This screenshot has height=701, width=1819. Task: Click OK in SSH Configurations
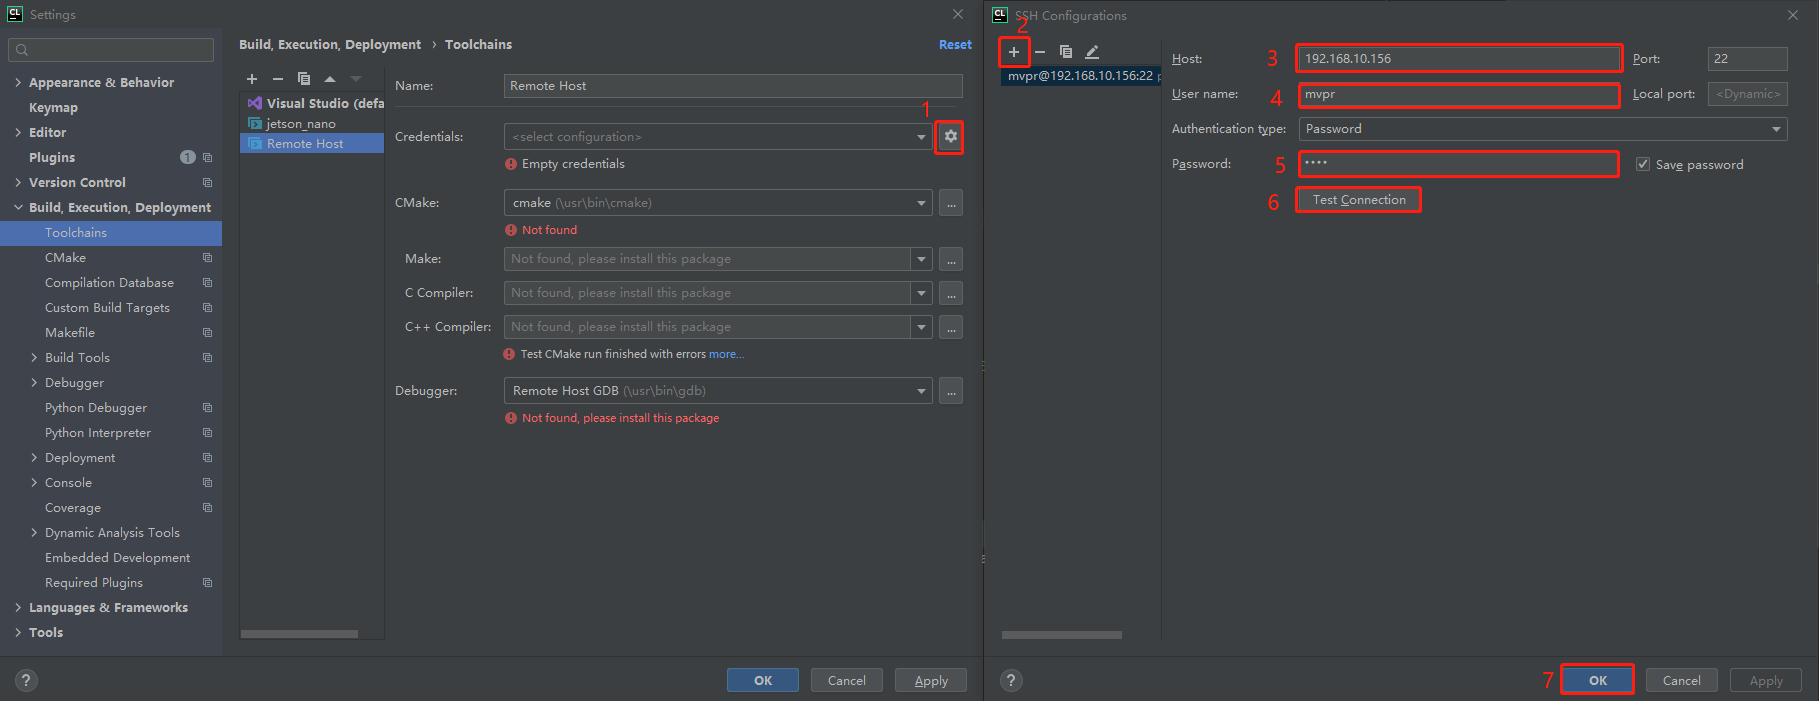(x=1598, y=680)
